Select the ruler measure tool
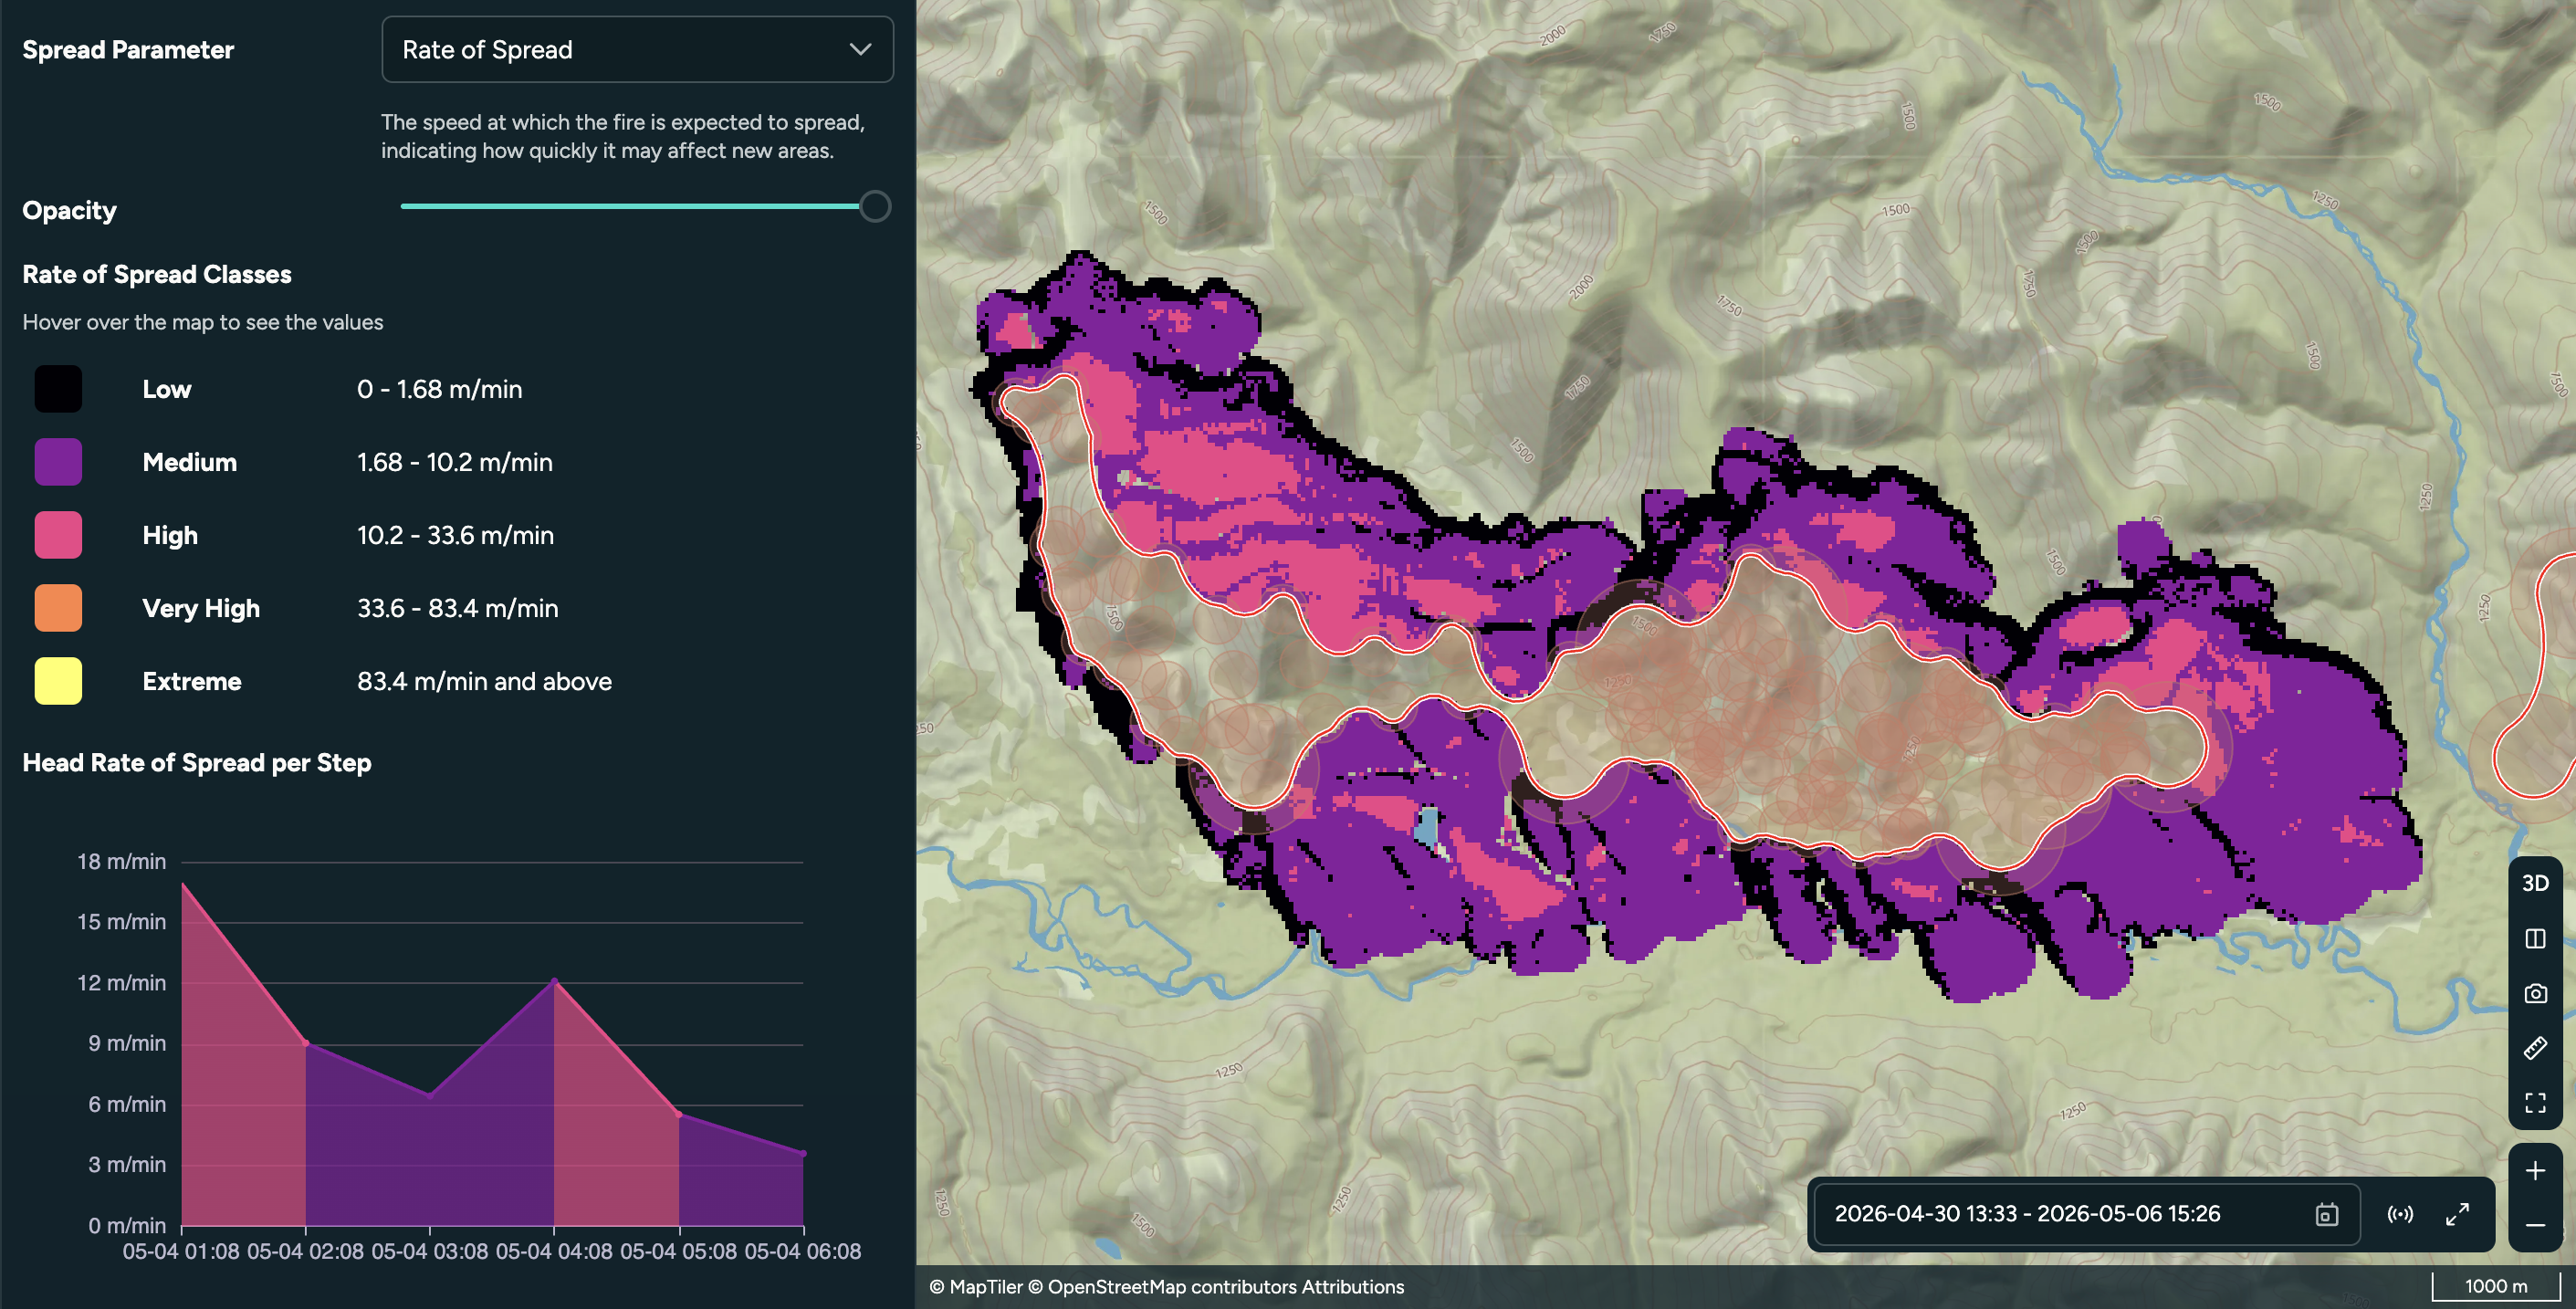This screenshot has height=1309, width=2576. point(2534,1048)
